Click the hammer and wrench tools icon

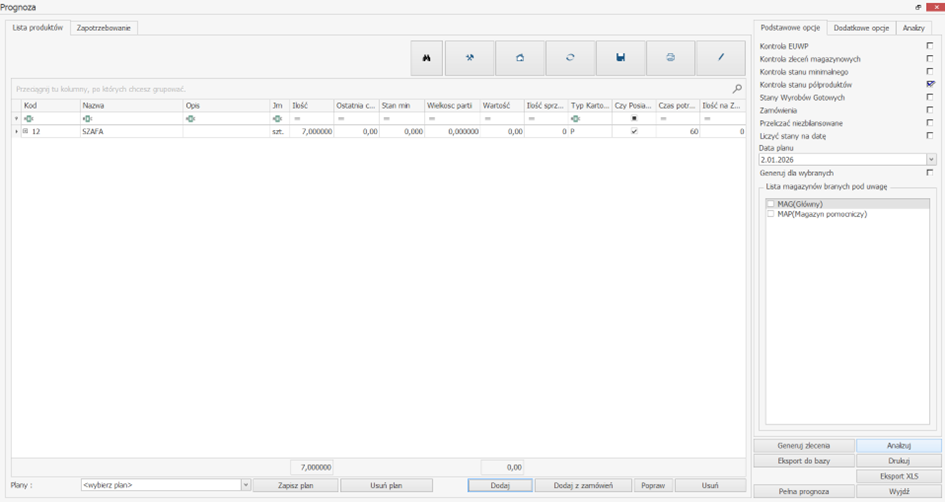tap(470, 58)
